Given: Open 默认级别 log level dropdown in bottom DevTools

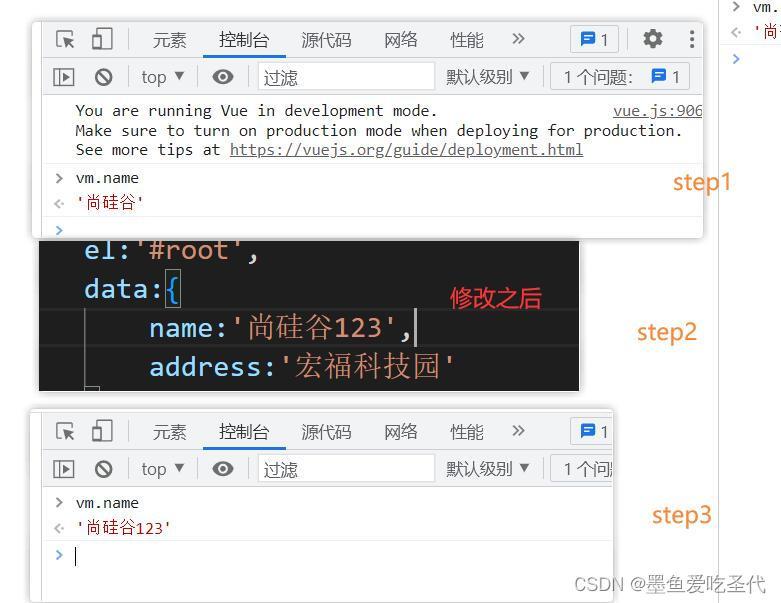Looking at the screenshot, I should 487,469.
